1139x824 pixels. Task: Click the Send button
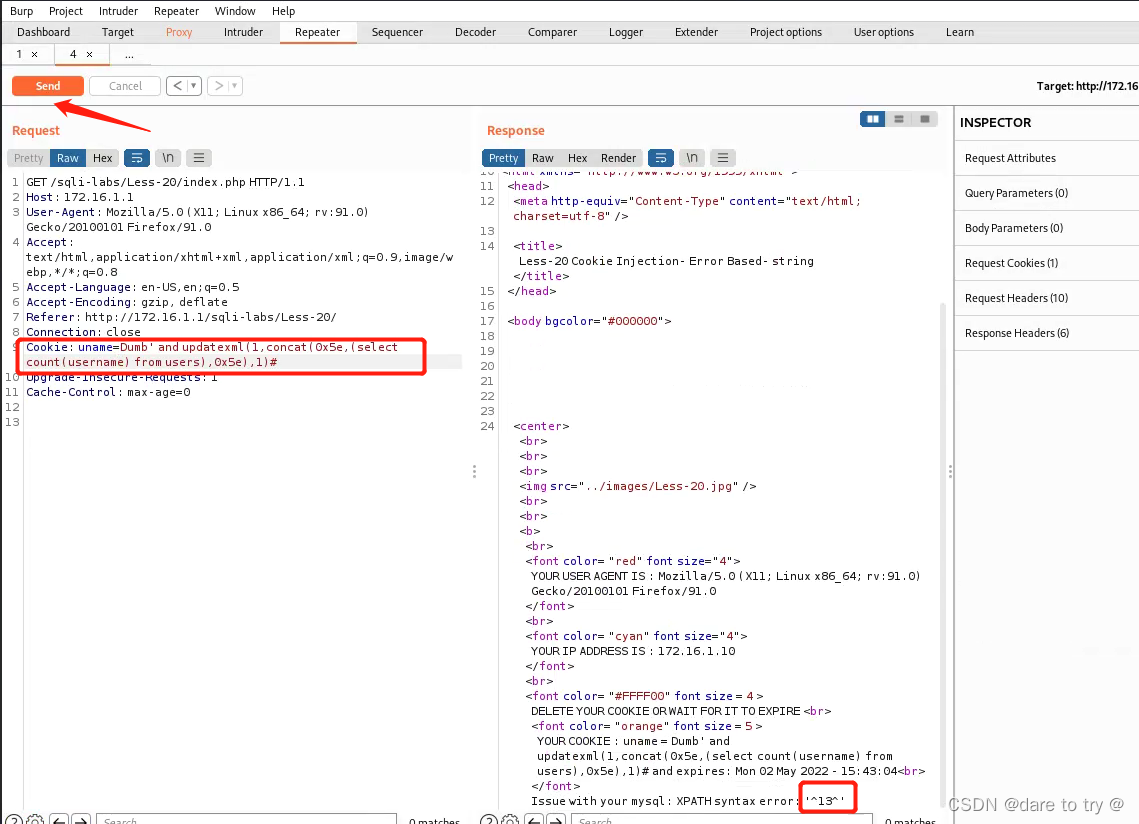(48, 86)
